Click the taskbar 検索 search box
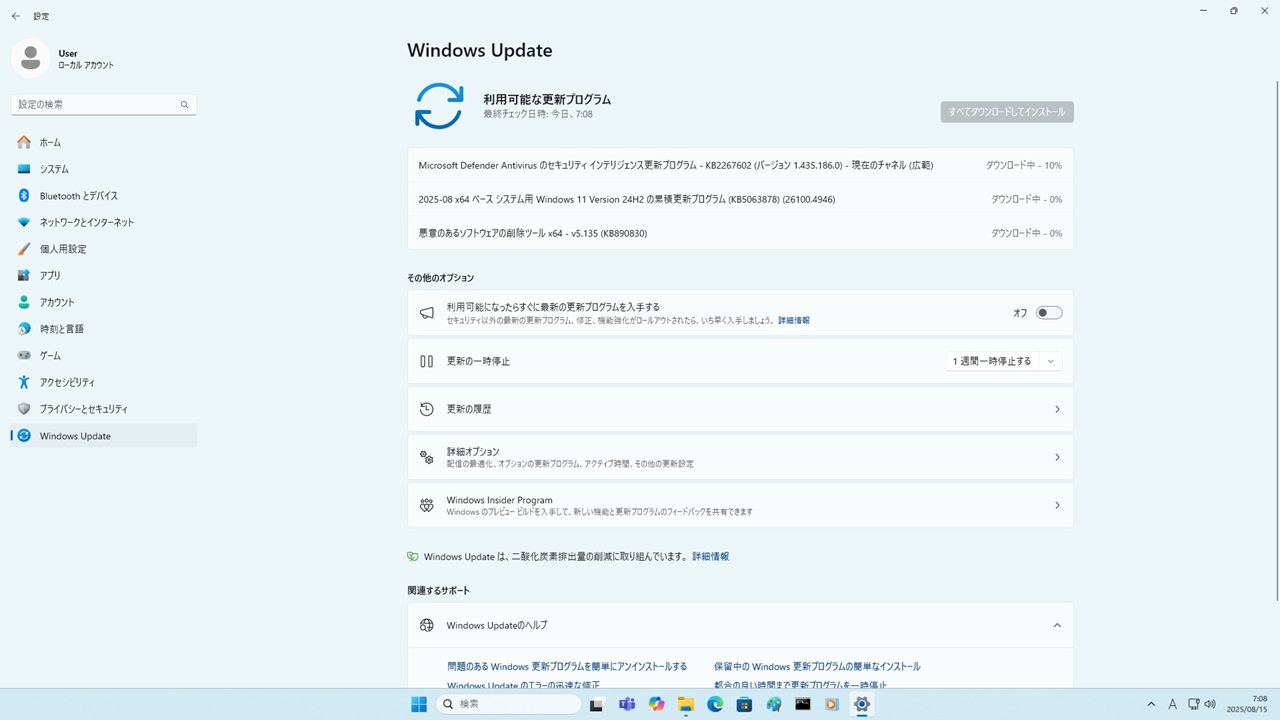Viewport: 1280px width, 720px height. (508, 704)
